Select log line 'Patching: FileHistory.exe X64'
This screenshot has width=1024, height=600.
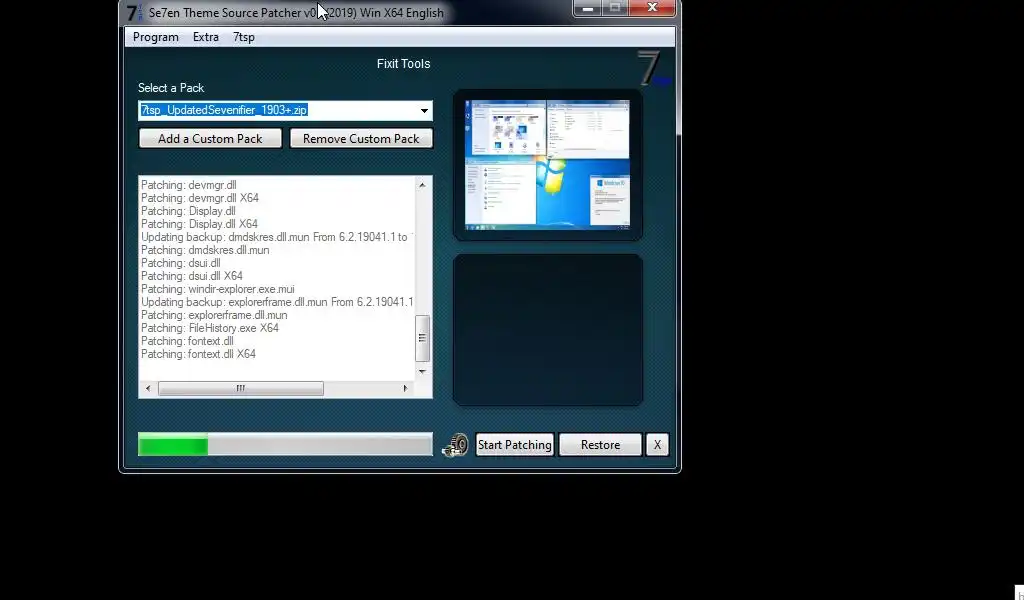210,328
